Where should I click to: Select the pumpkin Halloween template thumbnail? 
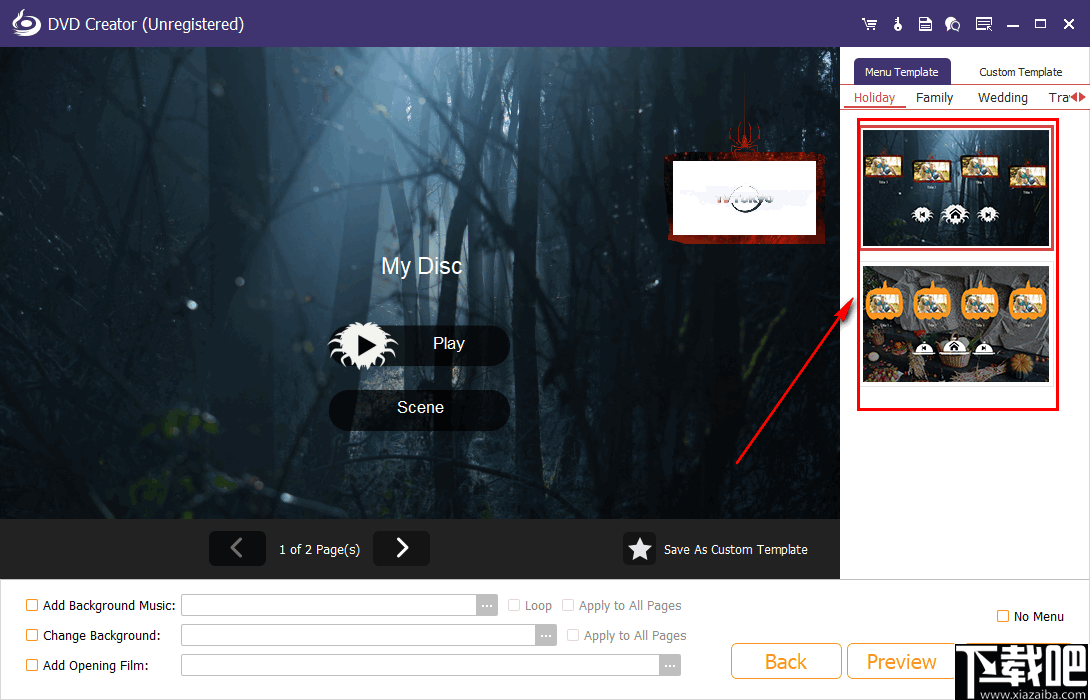[956, 324]
